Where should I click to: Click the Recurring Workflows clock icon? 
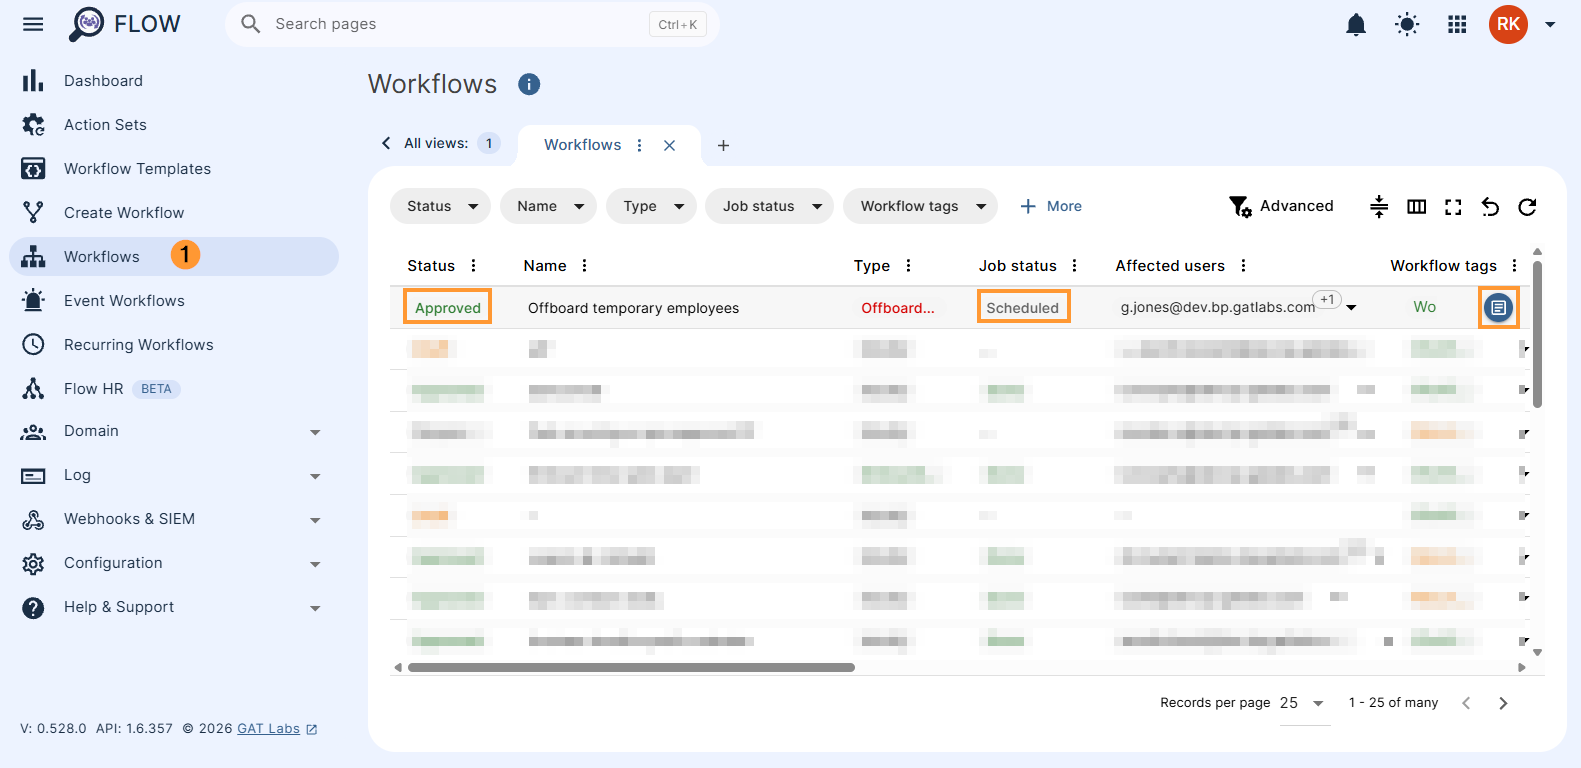[x=33, y=344]
